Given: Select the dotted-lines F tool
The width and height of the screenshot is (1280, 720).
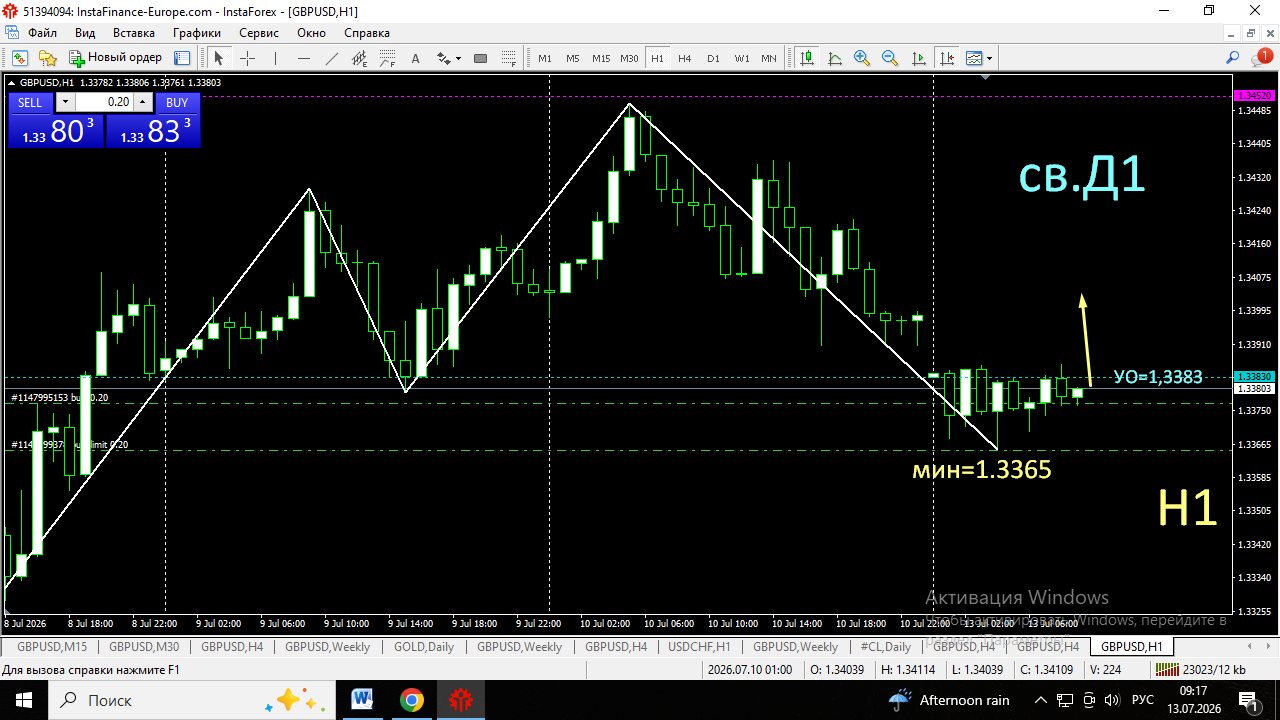Looking at the screenshot, I should (x=508, y=58).
